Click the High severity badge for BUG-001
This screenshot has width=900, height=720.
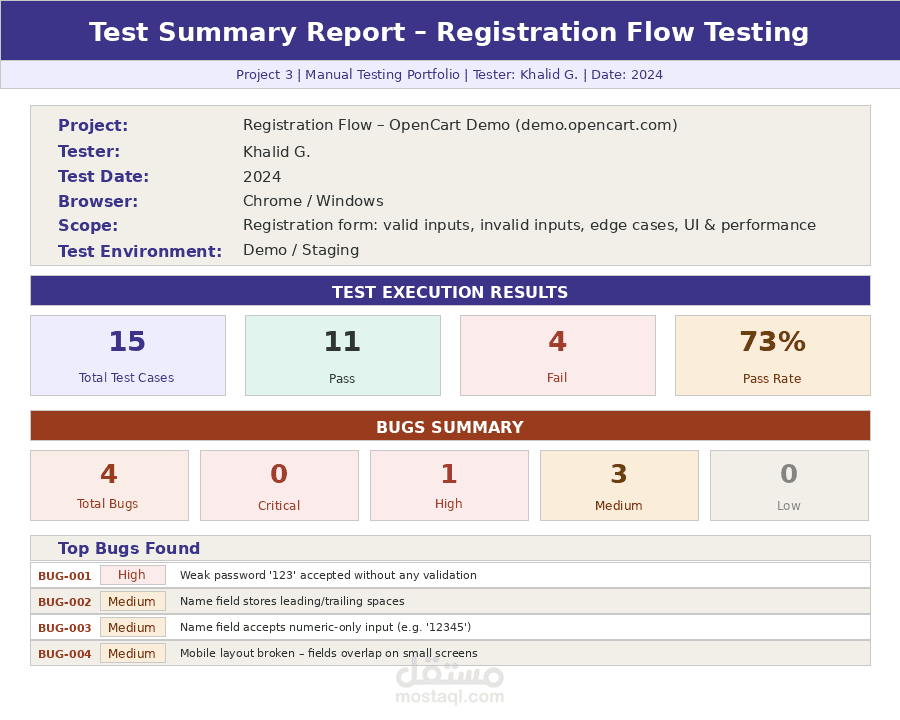tap(132, 575)
